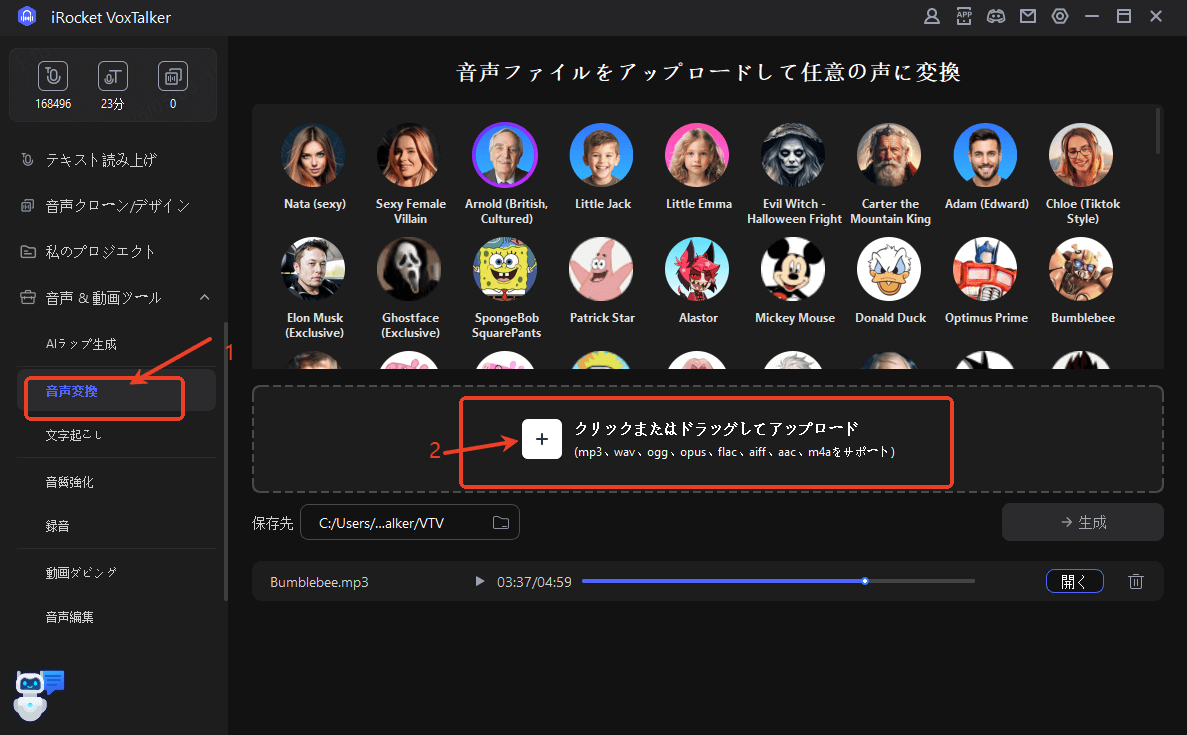Click the 03:37/04:59 playback time
This screenshot has height=735, width=1187.
(534, 582)
